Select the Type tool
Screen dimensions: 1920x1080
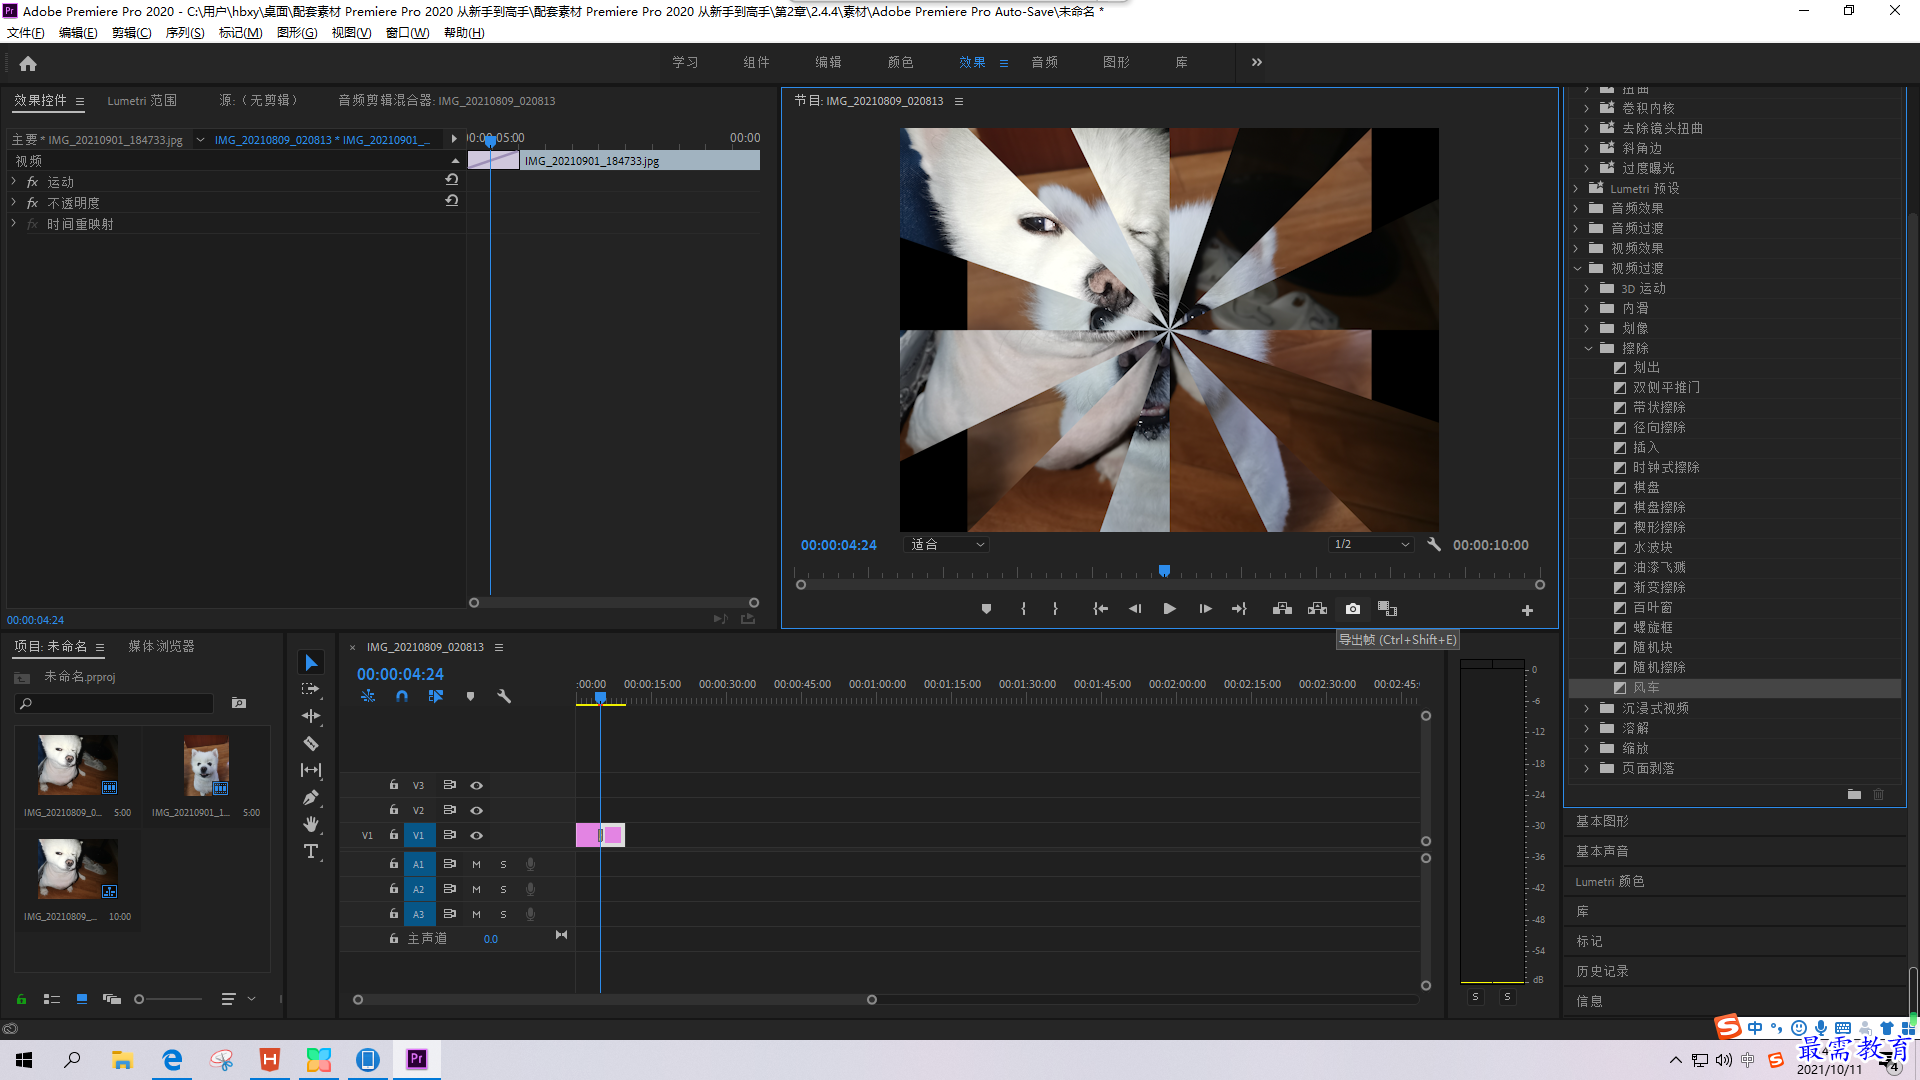(x=311, y=851)
